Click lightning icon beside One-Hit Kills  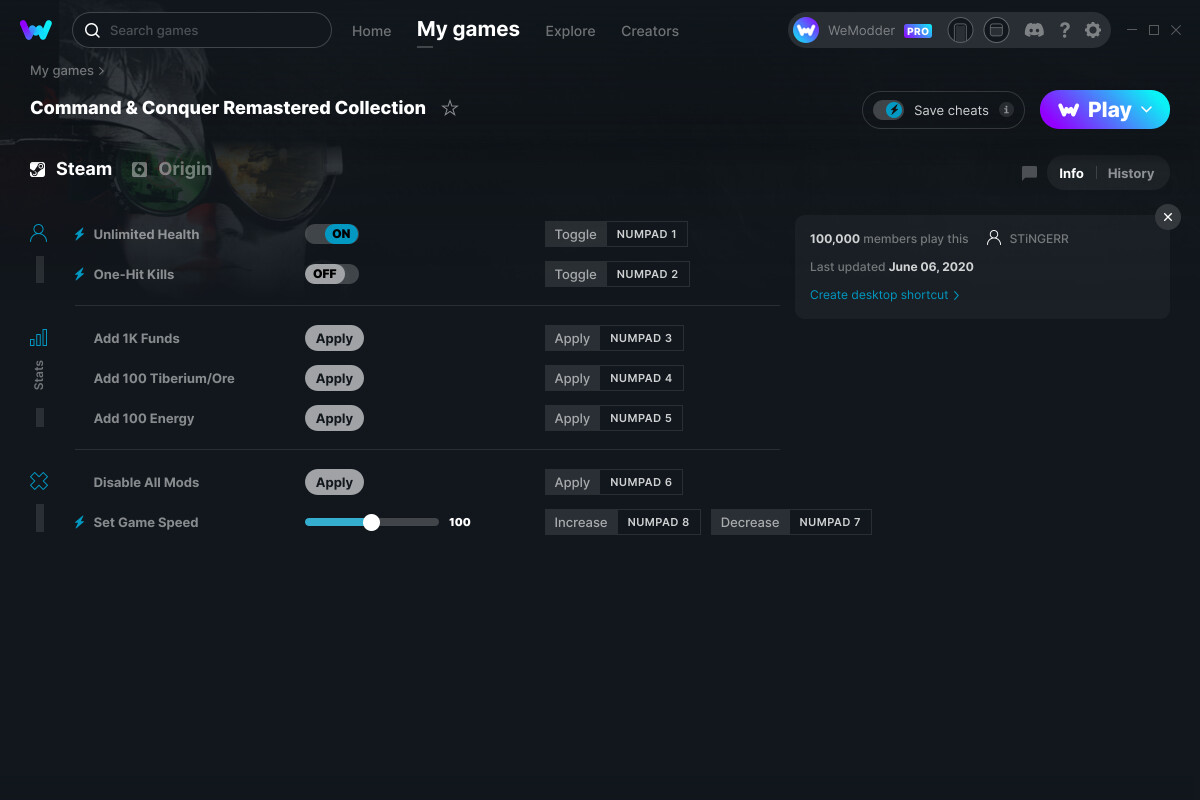point(80,274)
